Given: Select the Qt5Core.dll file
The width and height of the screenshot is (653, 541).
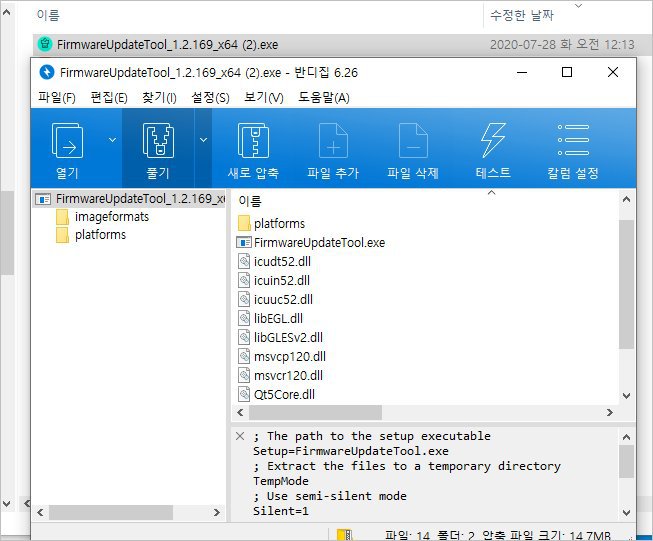Looking at the screenshot, I should pos(284,394).
